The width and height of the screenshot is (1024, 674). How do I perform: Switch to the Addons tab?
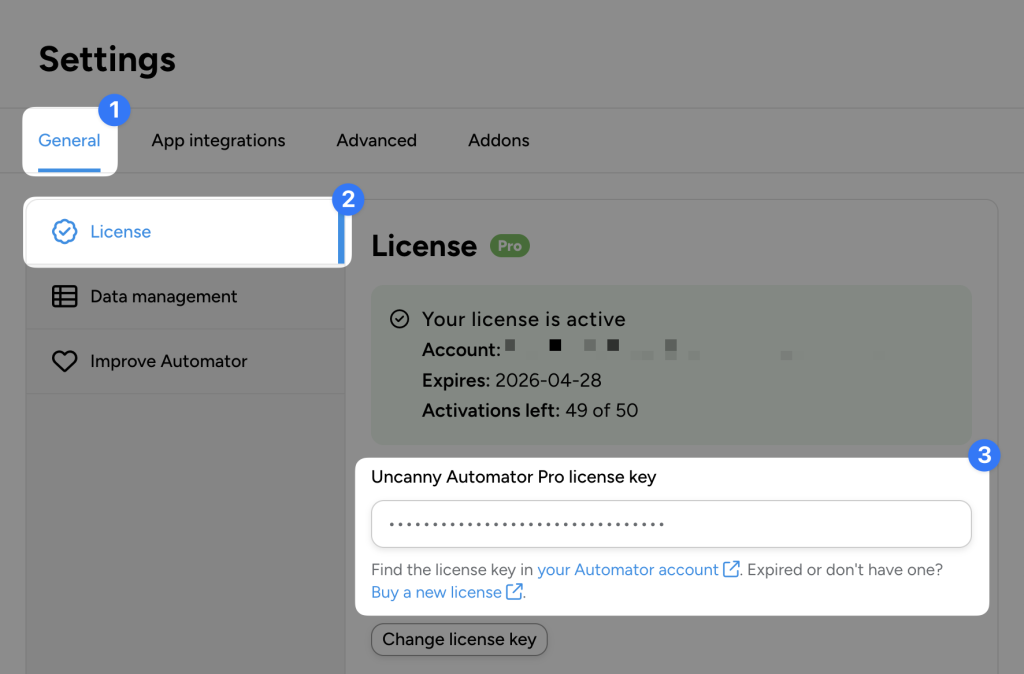(x=498, y=140)
